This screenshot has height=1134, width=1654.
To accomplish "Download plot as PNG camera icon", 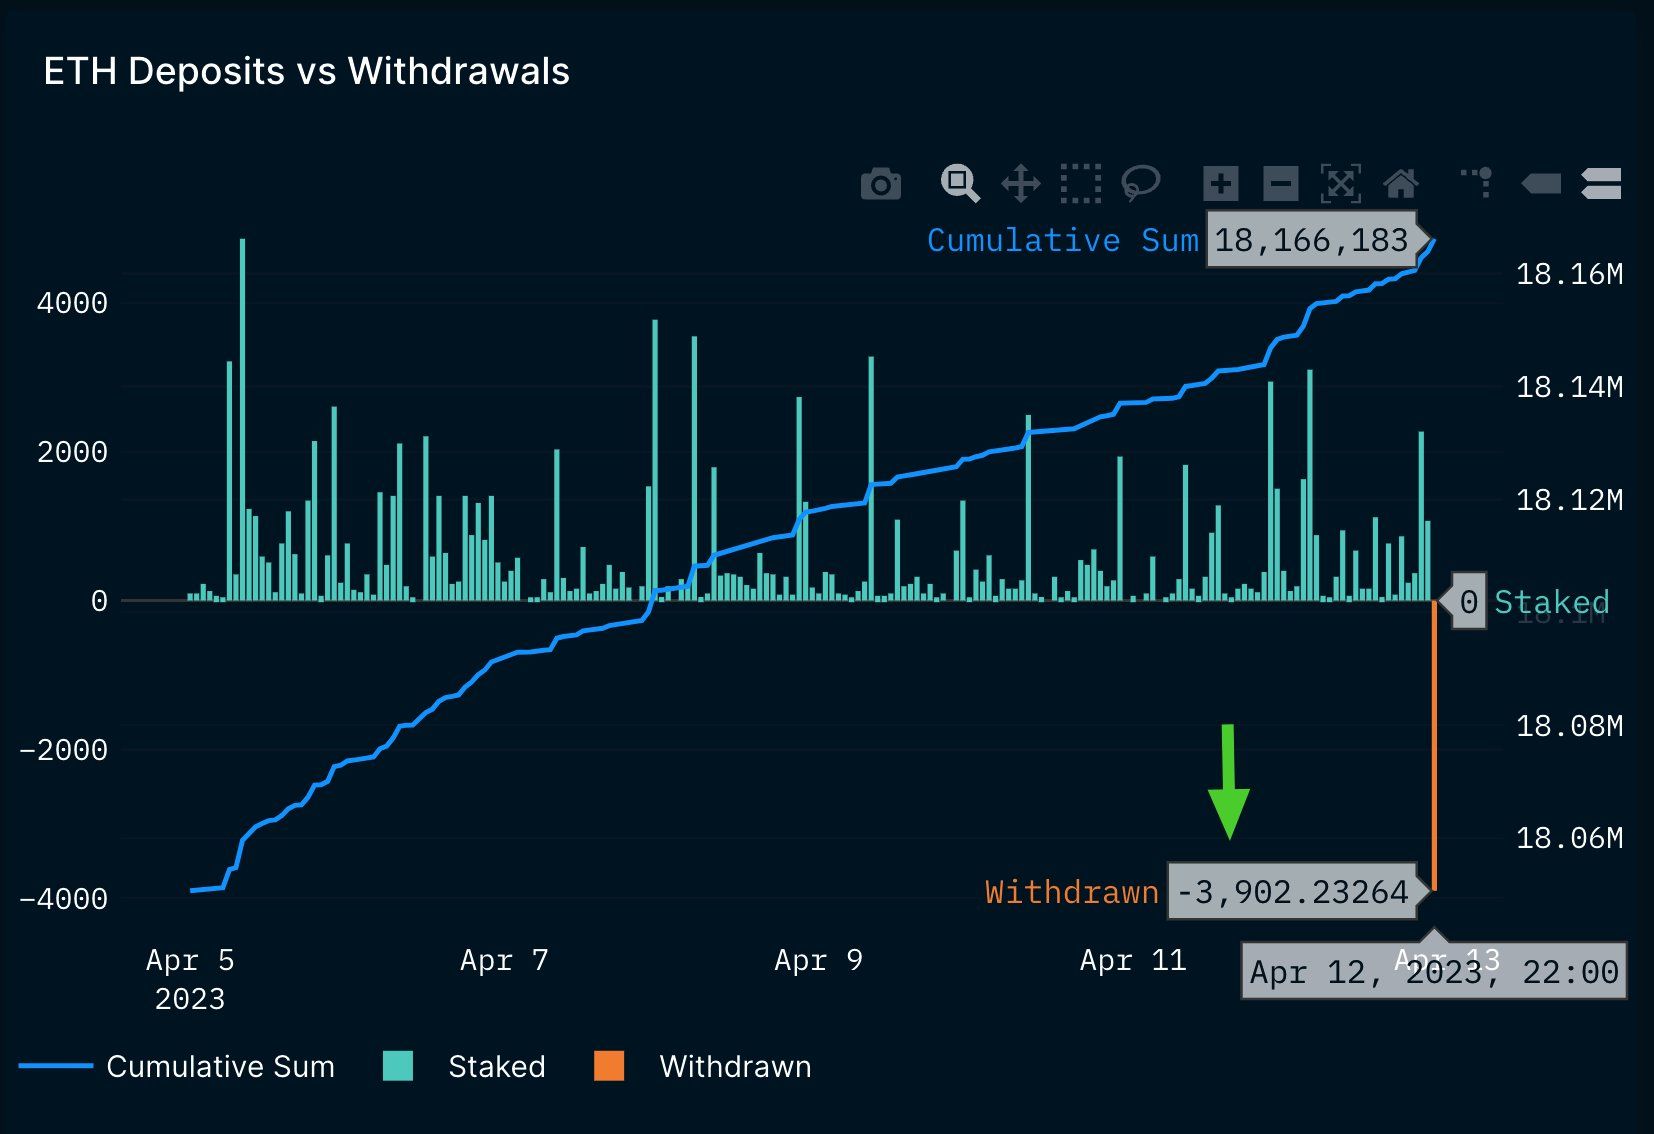I will [x=880, y=184].
